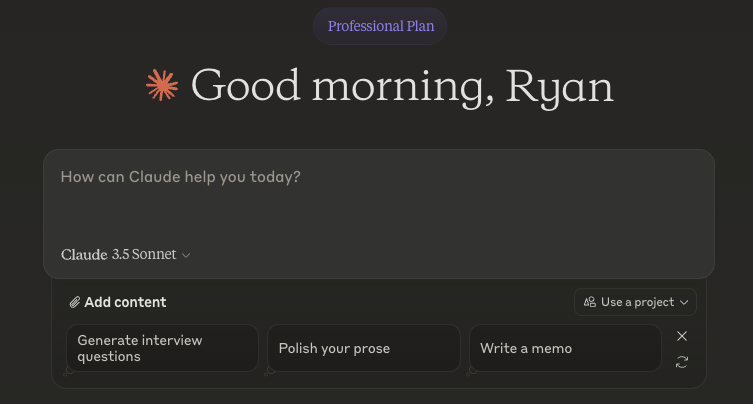
Task: Click the small icon below Polish your prose
Action: point(270,371)
